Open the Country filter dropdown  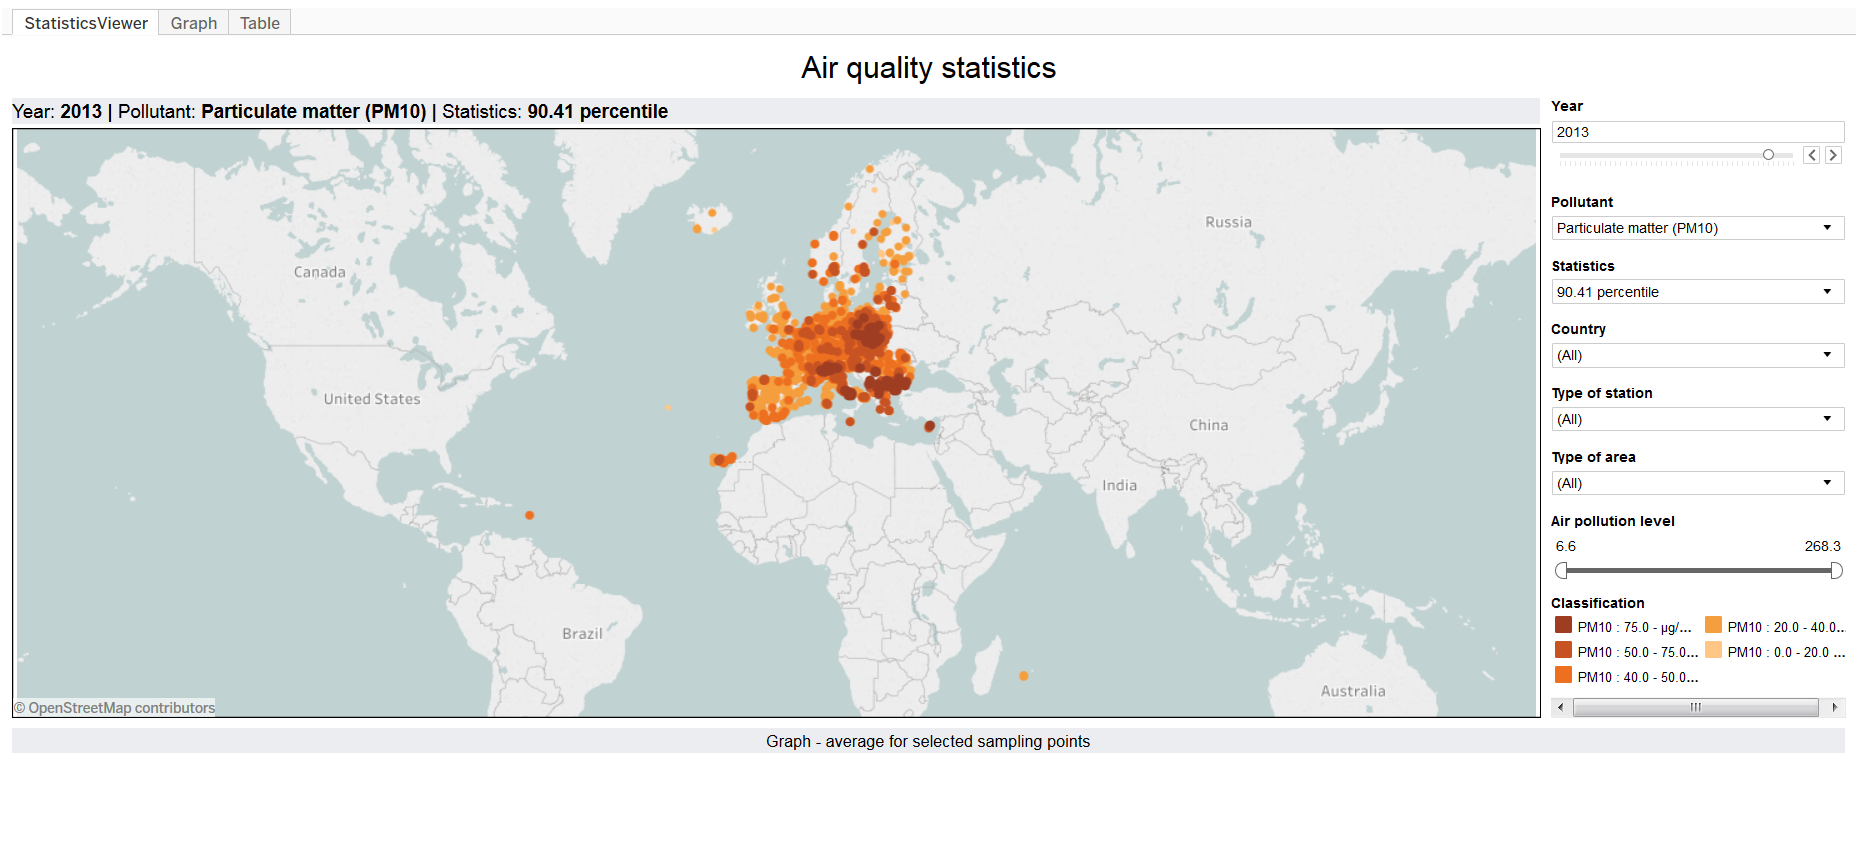click(x=1697, y=355)
